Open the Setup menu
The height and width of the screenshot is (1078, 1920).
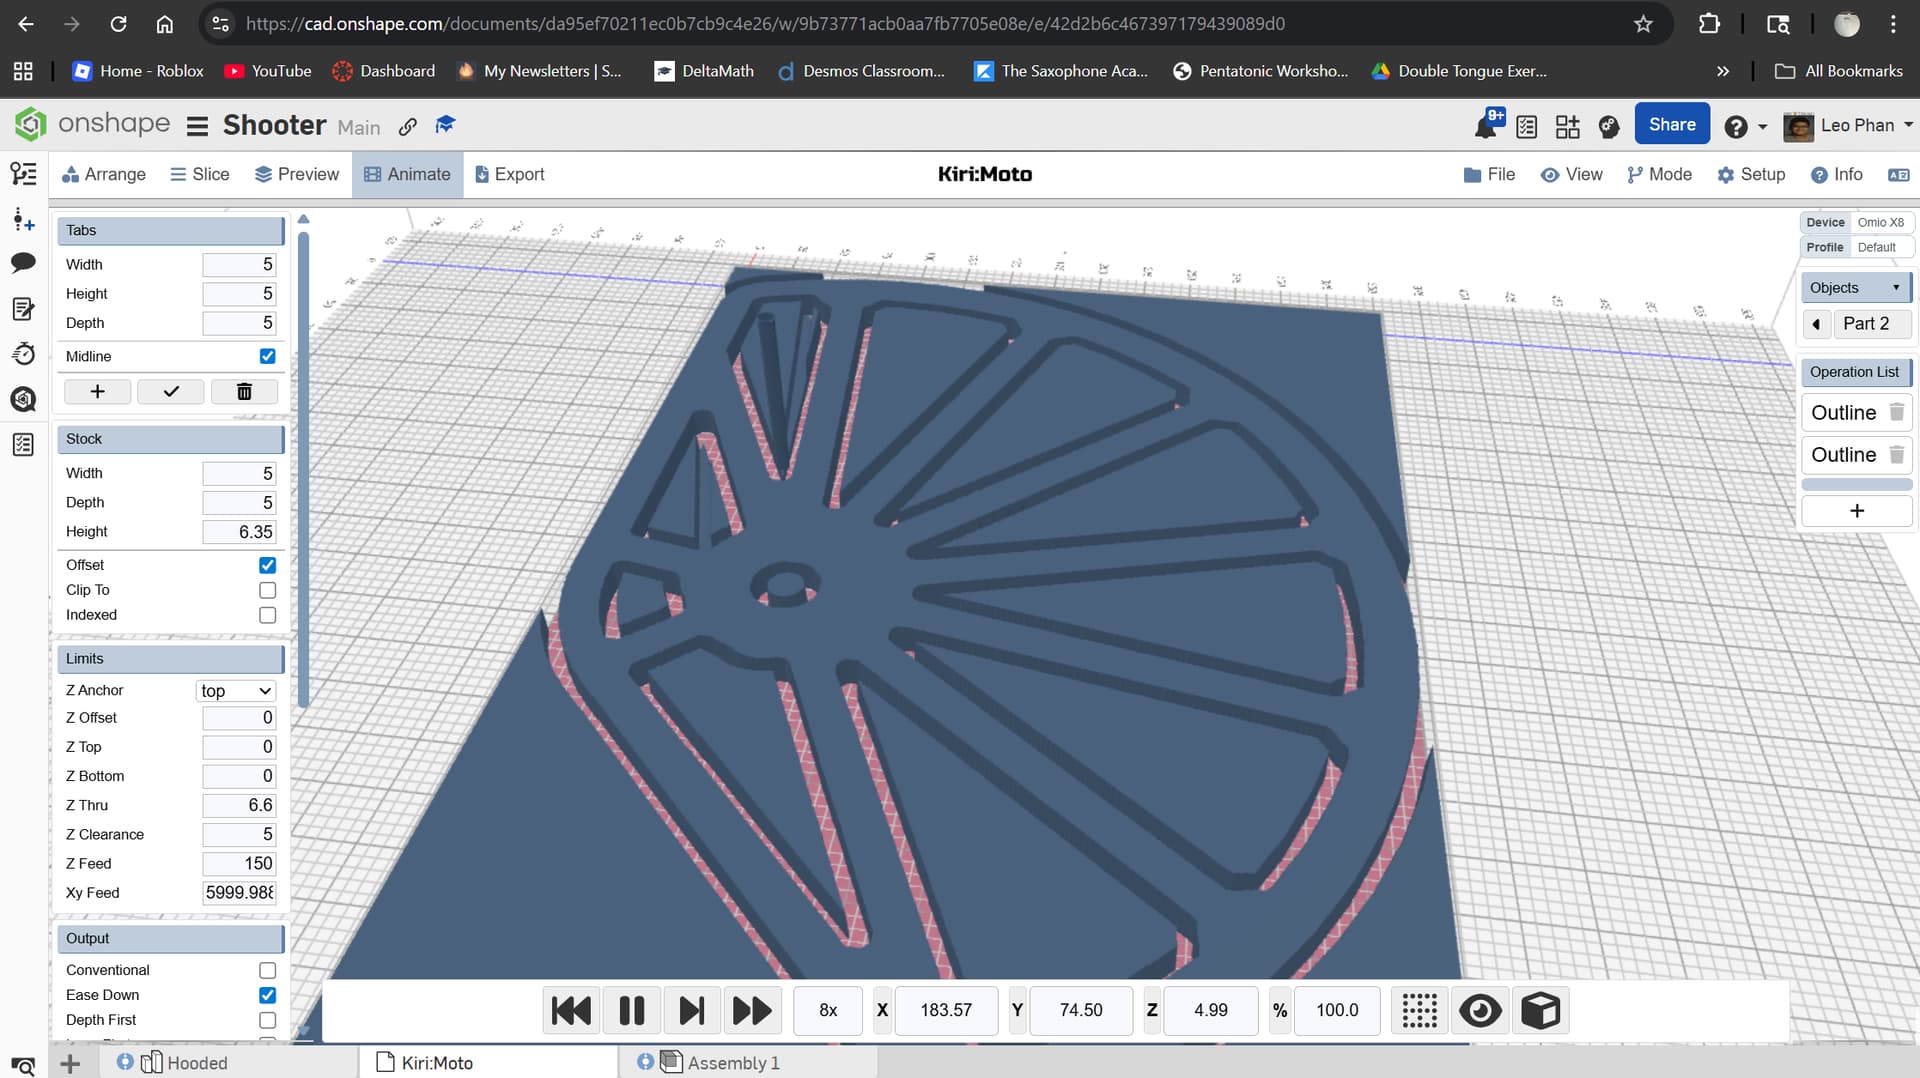click(1751, 174)
